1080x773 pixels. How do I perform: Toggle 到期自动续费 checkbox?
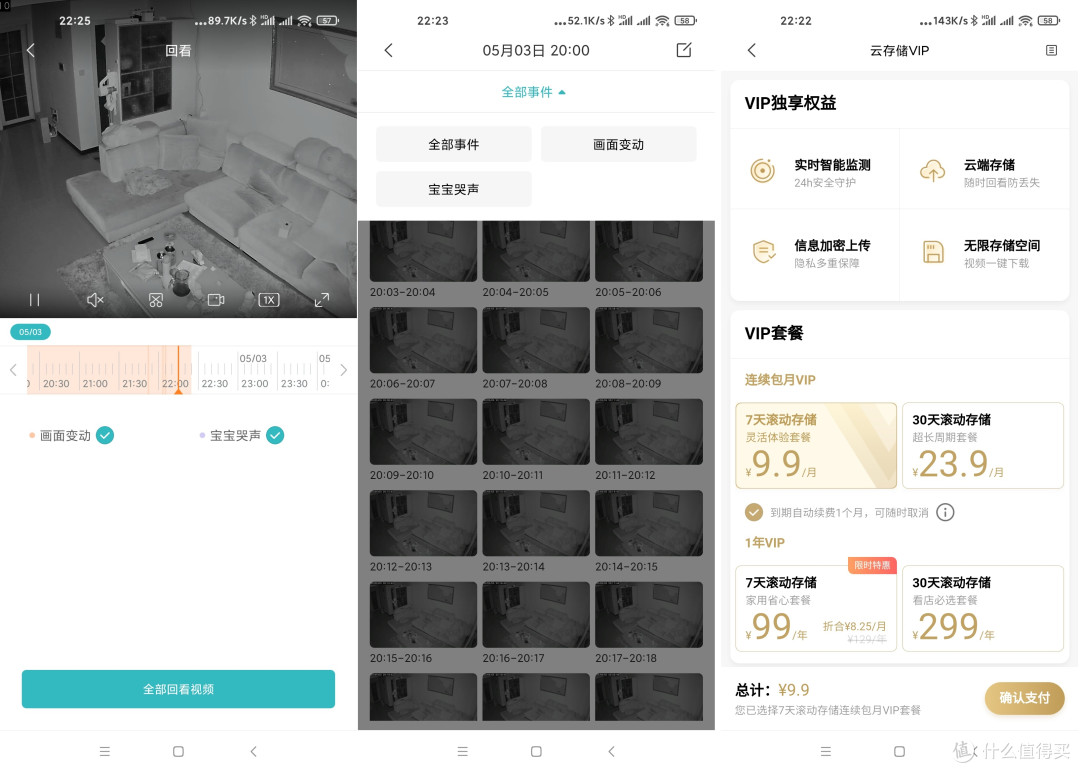754,513
